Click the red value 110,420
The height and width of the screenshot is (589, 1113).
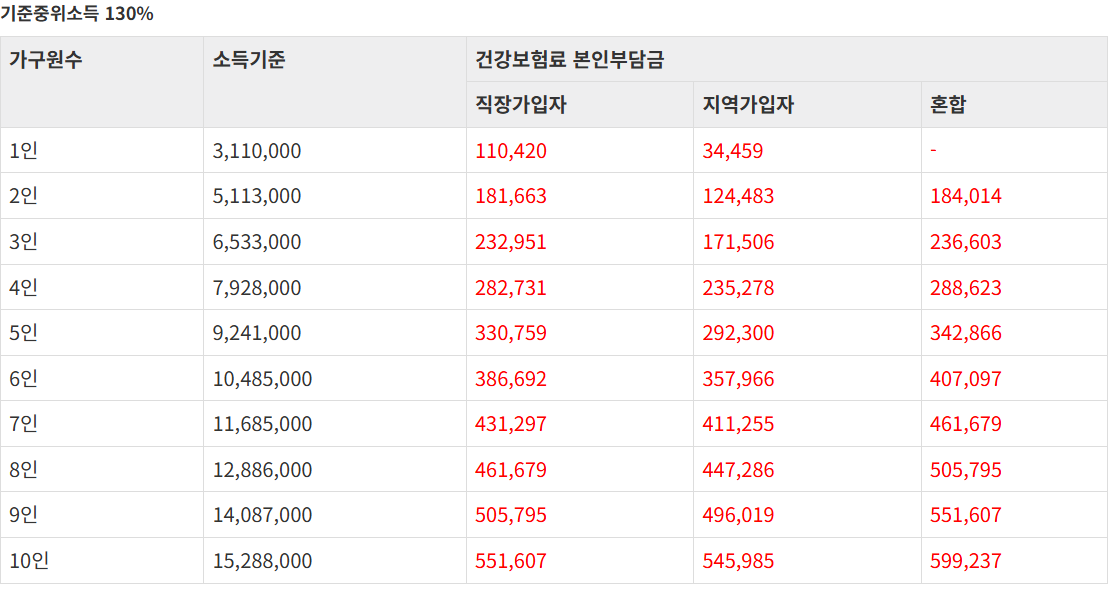click(x=510, y=150)
